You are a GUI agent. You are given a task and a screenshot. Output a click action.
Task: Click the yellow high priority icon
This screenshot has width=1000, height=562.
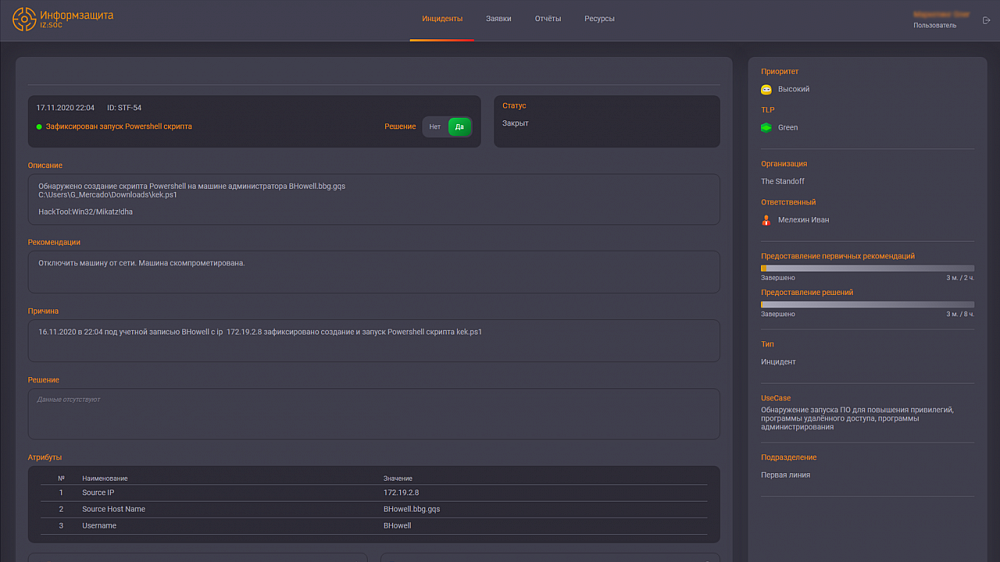[766, 90]
